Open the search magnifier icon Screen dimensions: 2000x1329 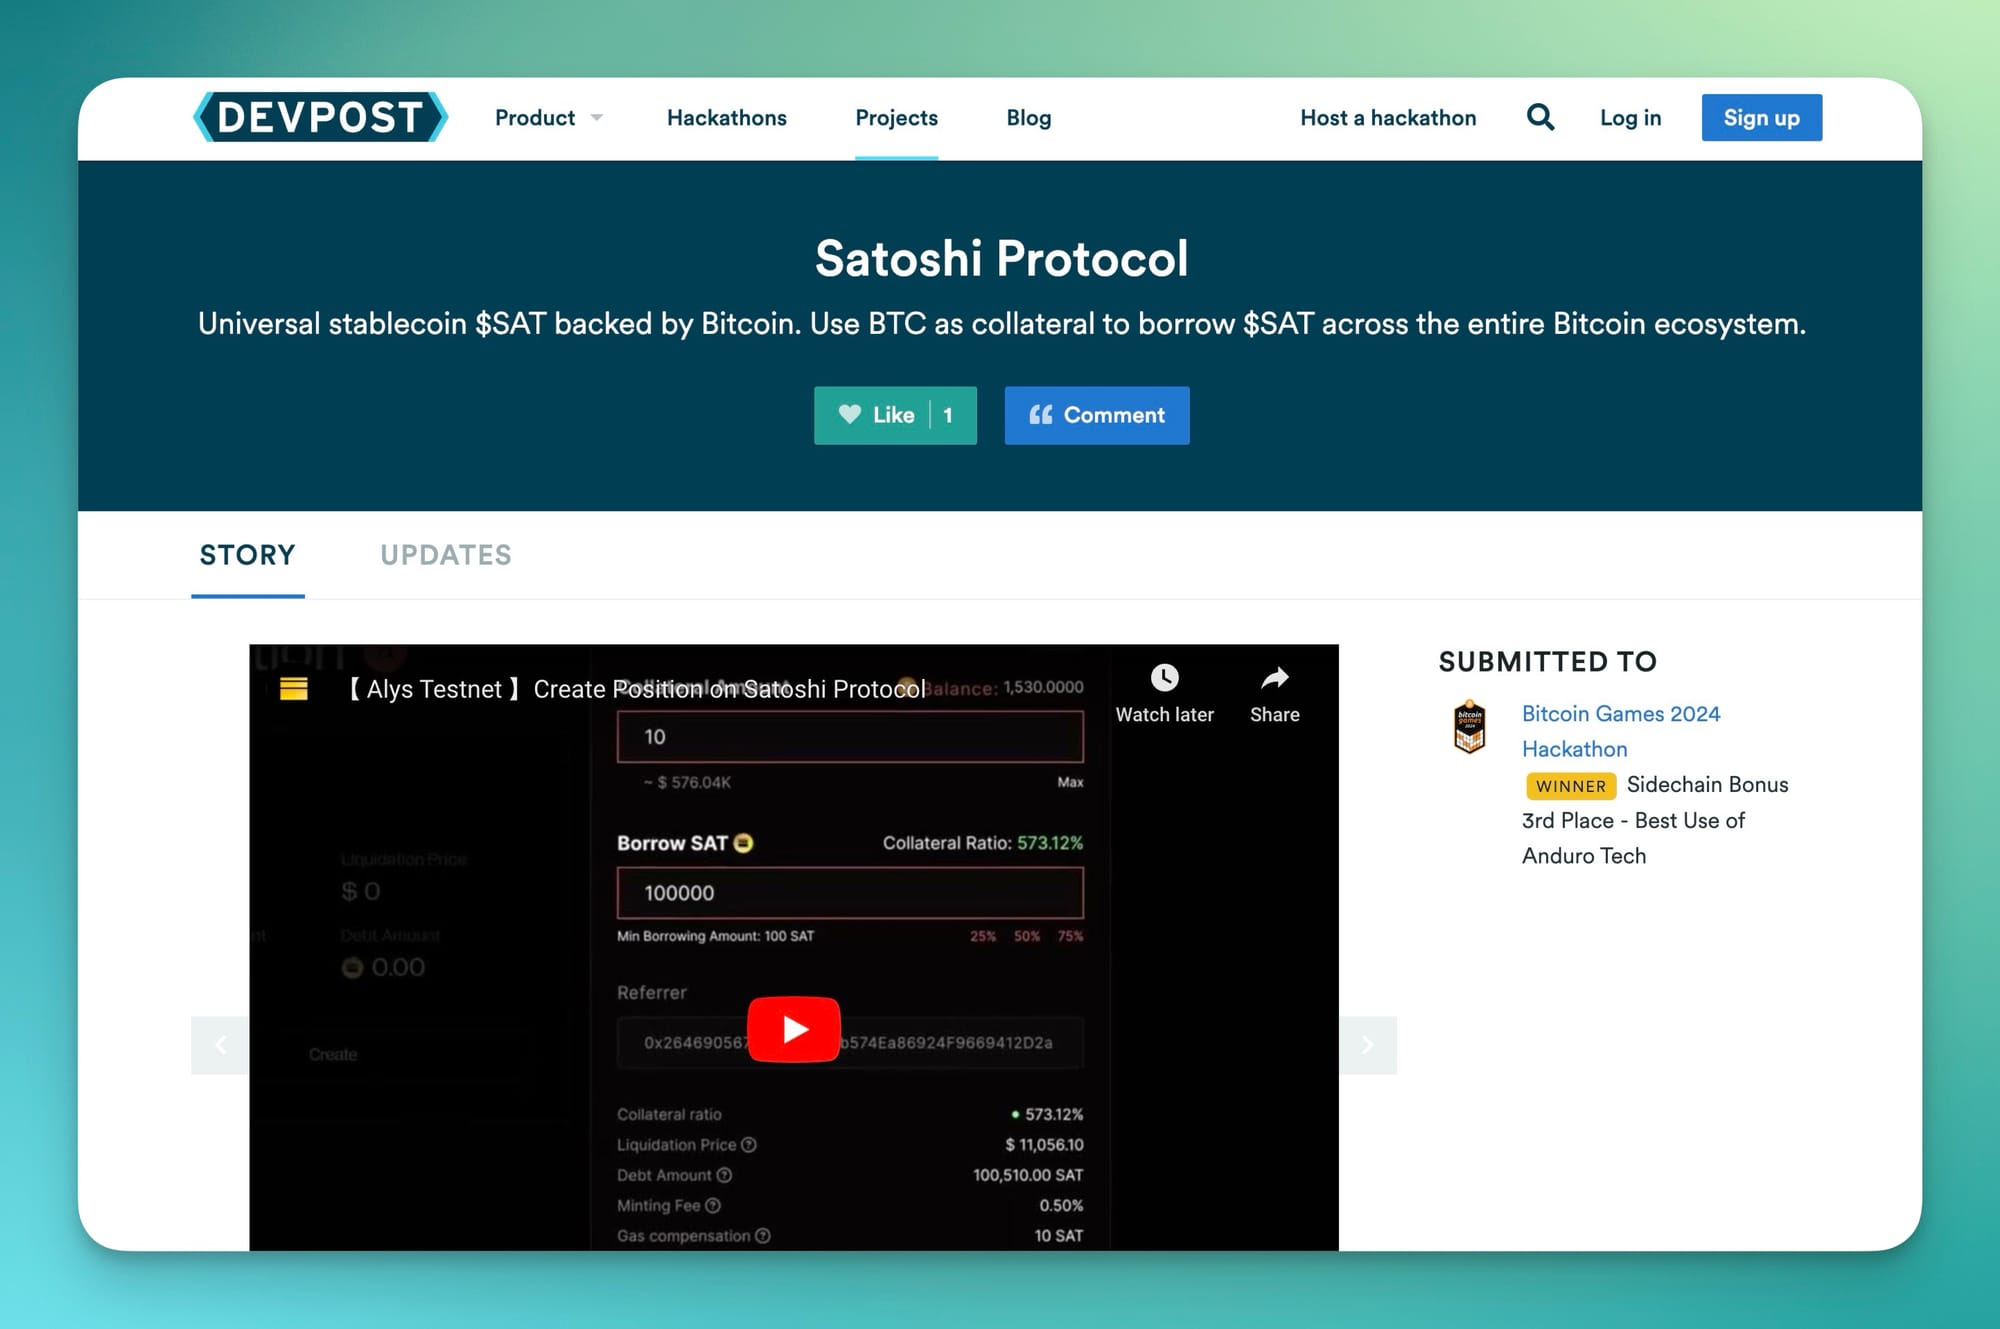pos(1540,117)
